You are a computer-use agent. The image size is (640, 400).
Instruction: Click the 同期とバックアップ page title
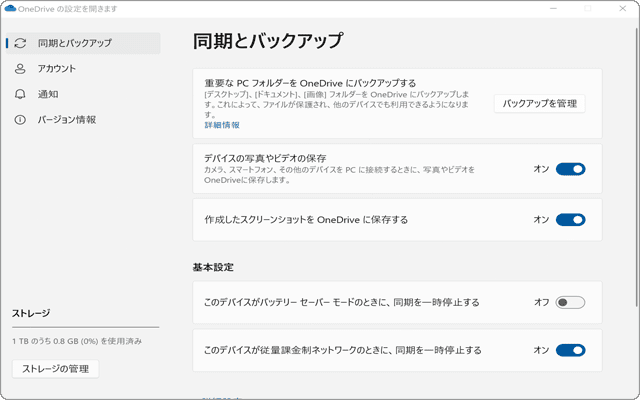pos(268,41)
